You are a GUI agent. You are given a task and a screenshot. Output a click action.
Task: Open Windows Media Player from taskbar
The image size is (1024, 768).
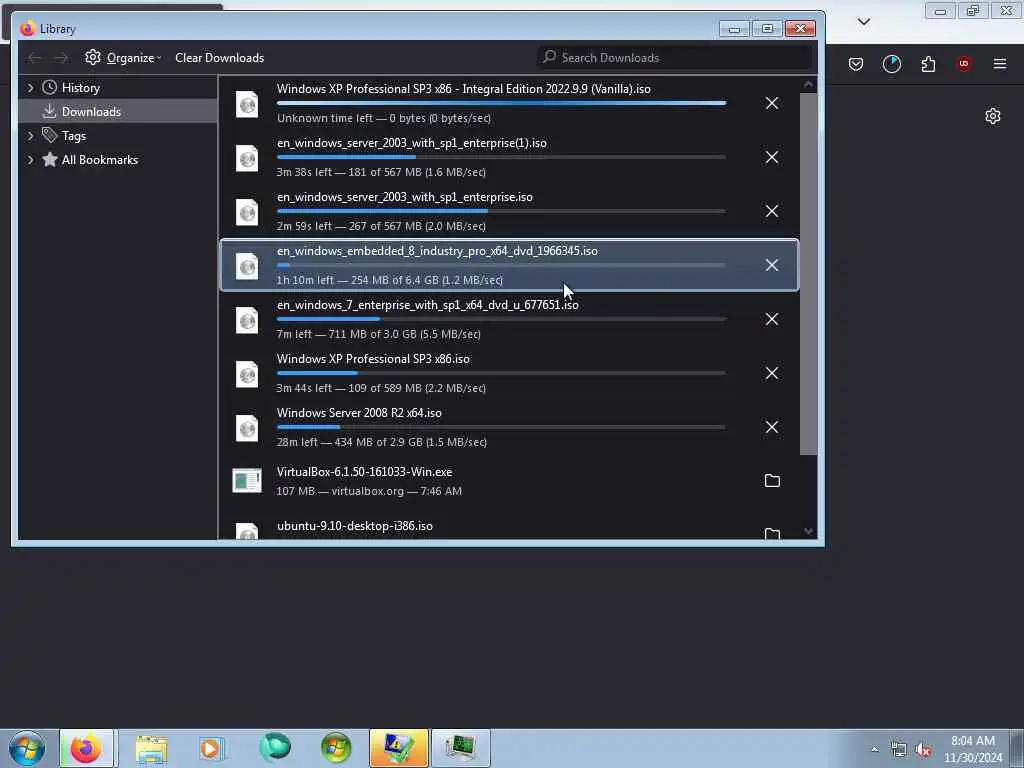point(212,748)
